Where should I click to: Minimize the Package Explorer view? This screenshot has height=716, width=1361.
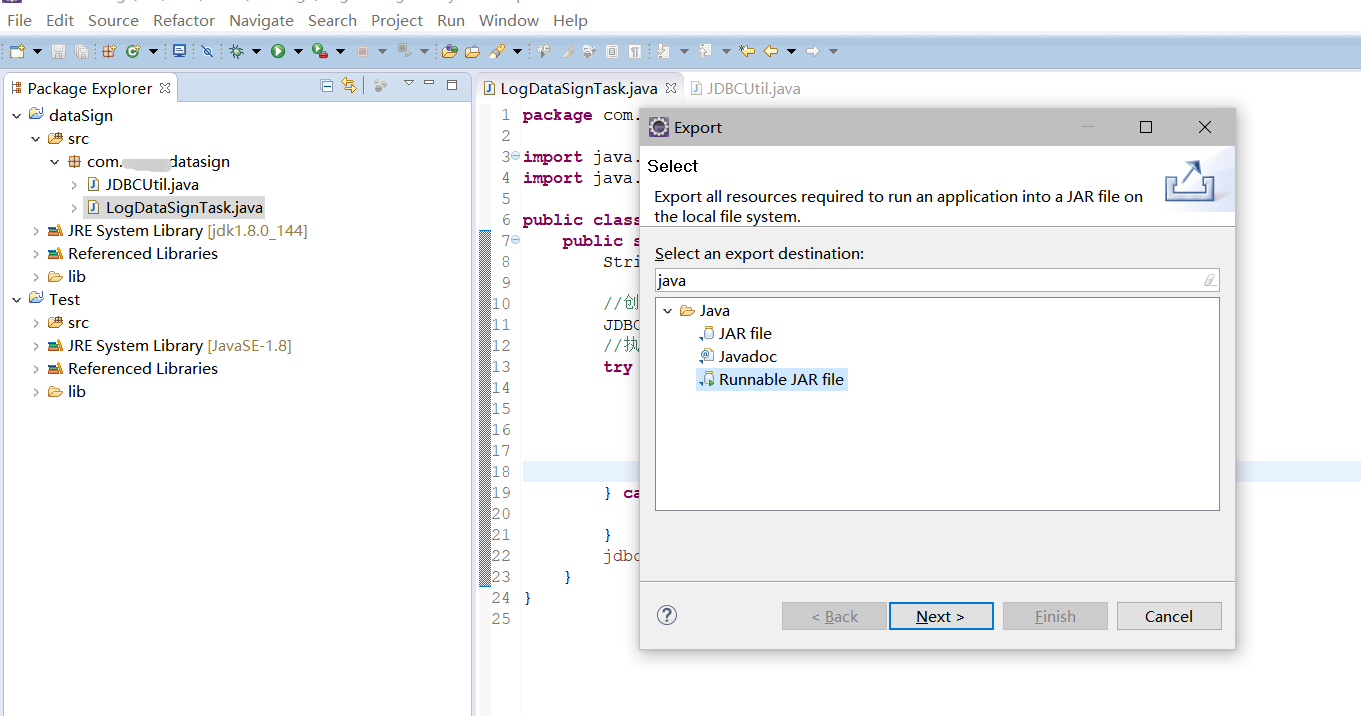(x=429, y=84)
